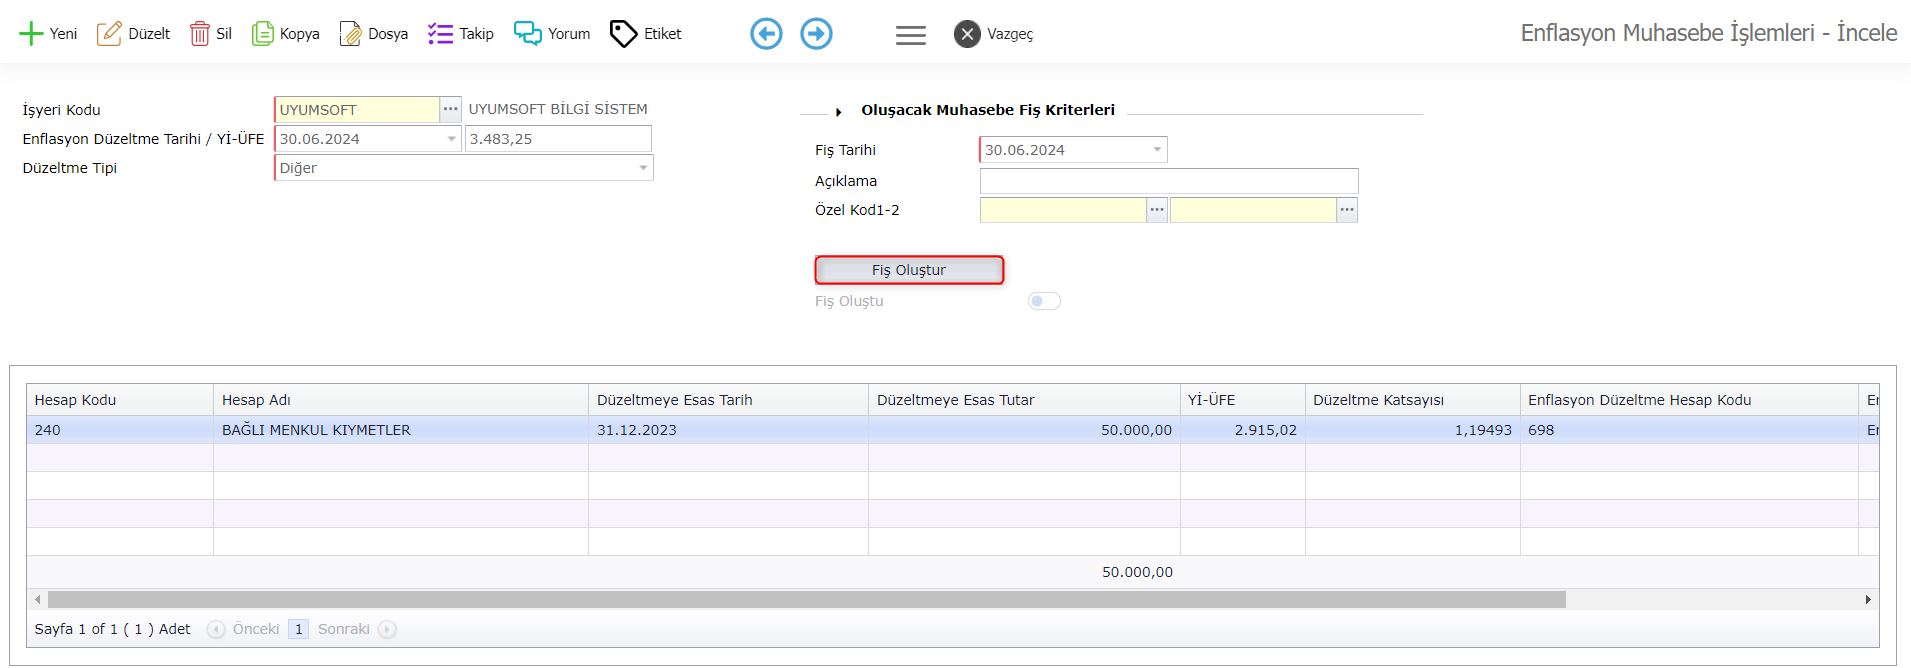The image size is (1911, 668).
Task: Click the Sonraki page link
Action: 343,629
